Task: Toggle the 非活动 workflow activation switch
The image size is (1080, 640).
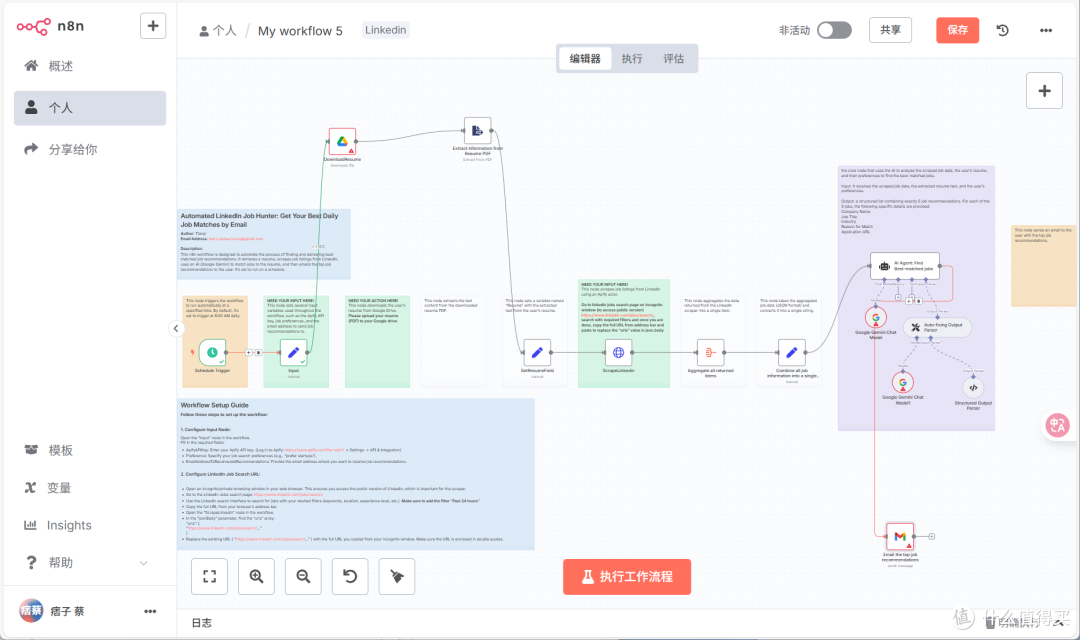Action: (x=834, y=30)
